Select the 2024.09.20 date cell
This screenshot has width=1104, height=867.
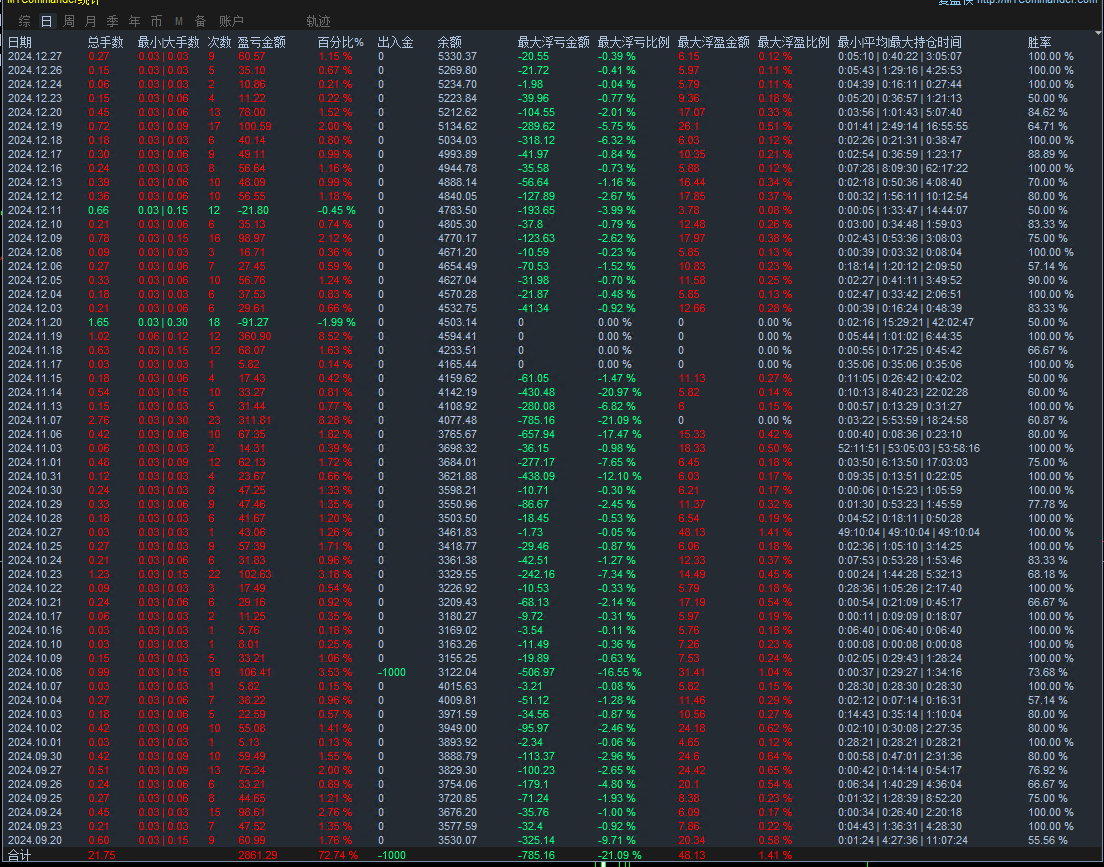point(34,840)
